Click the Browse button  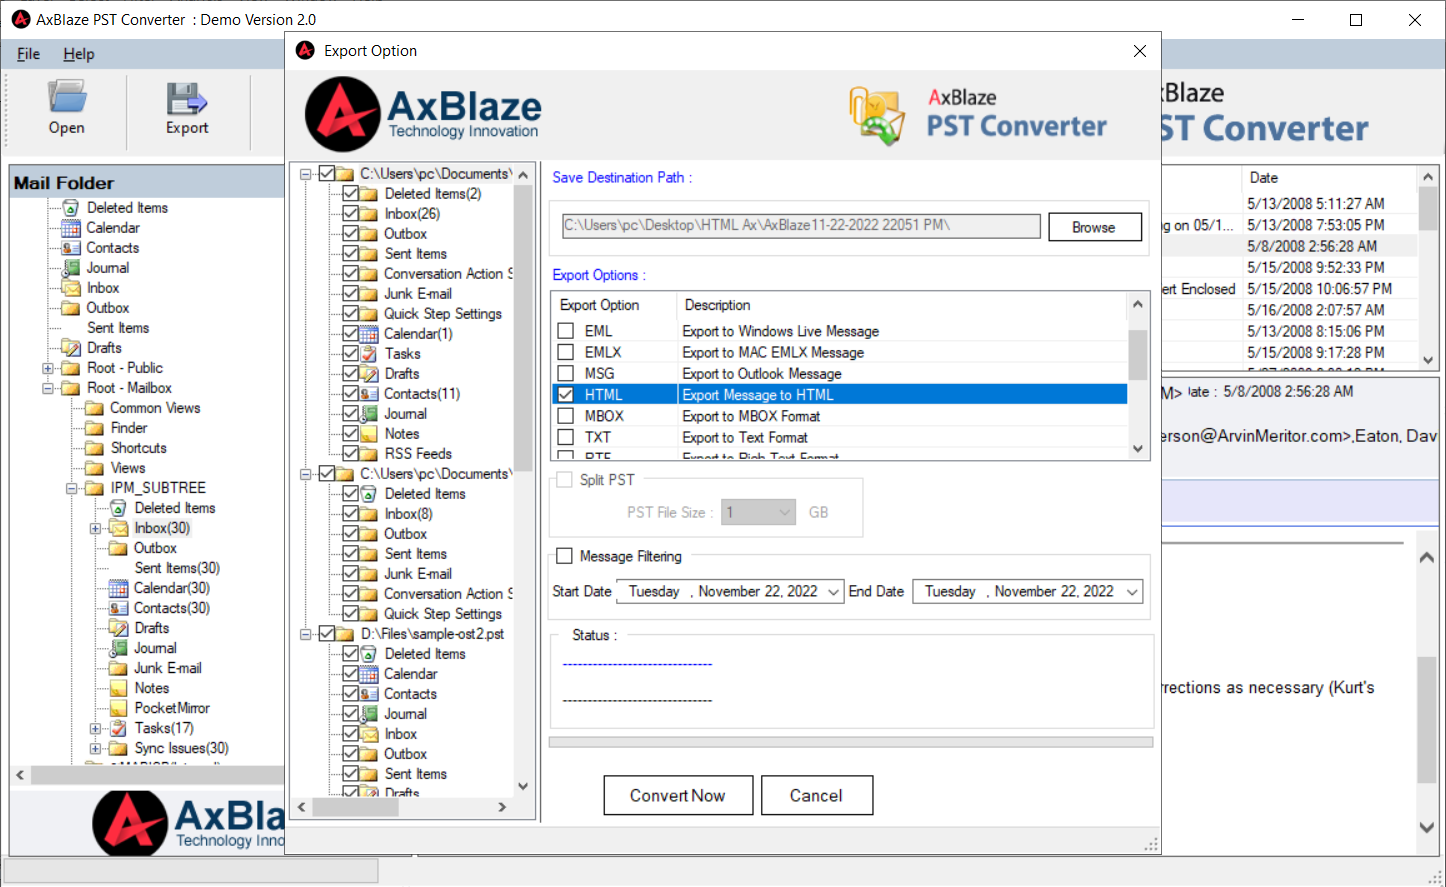coord(1094,227)
